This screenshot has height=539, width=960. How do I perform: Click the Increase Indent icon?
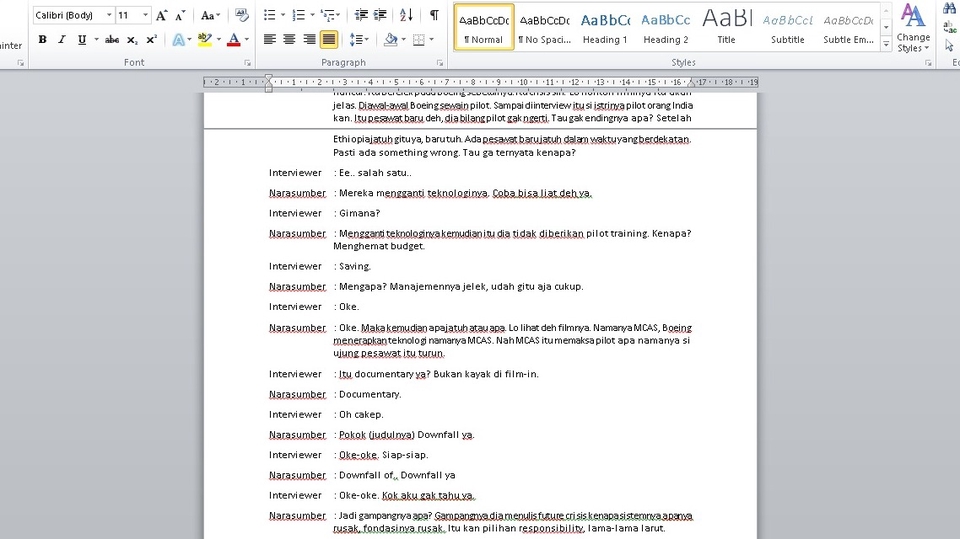coord(380,15)
